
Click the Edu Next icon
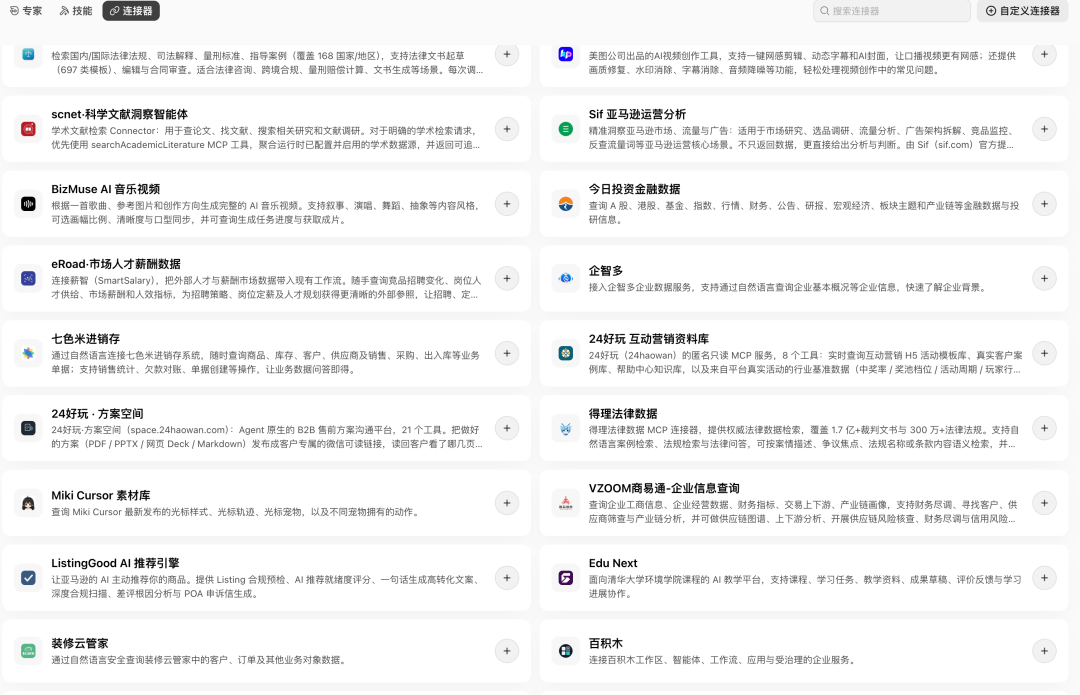tap(565, 578)
